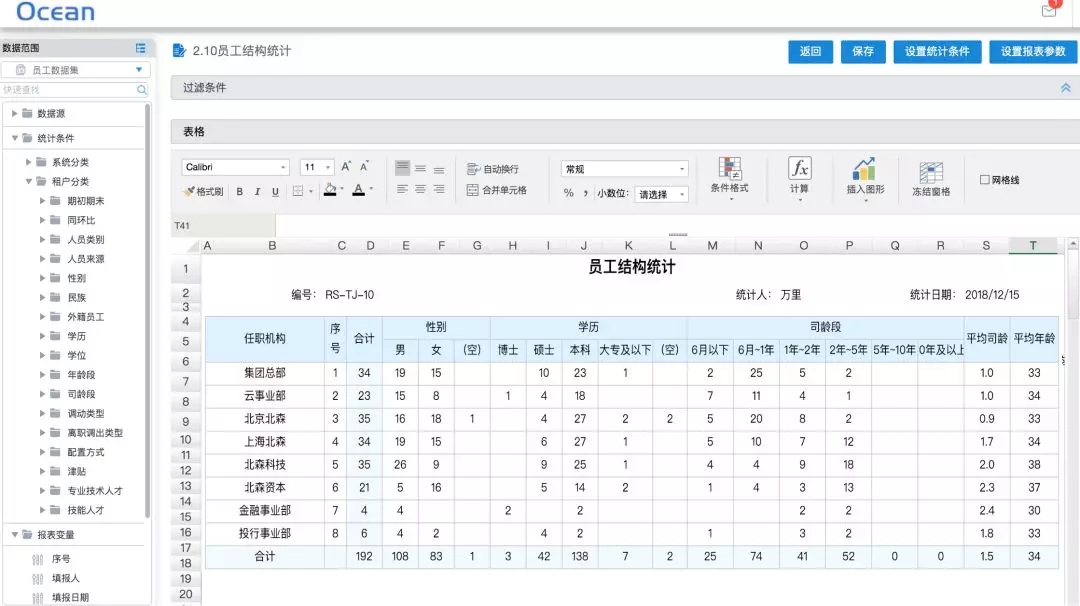
Task: Toggle bold text formatting
Action: pyautogui.click(x=239, y=191)
